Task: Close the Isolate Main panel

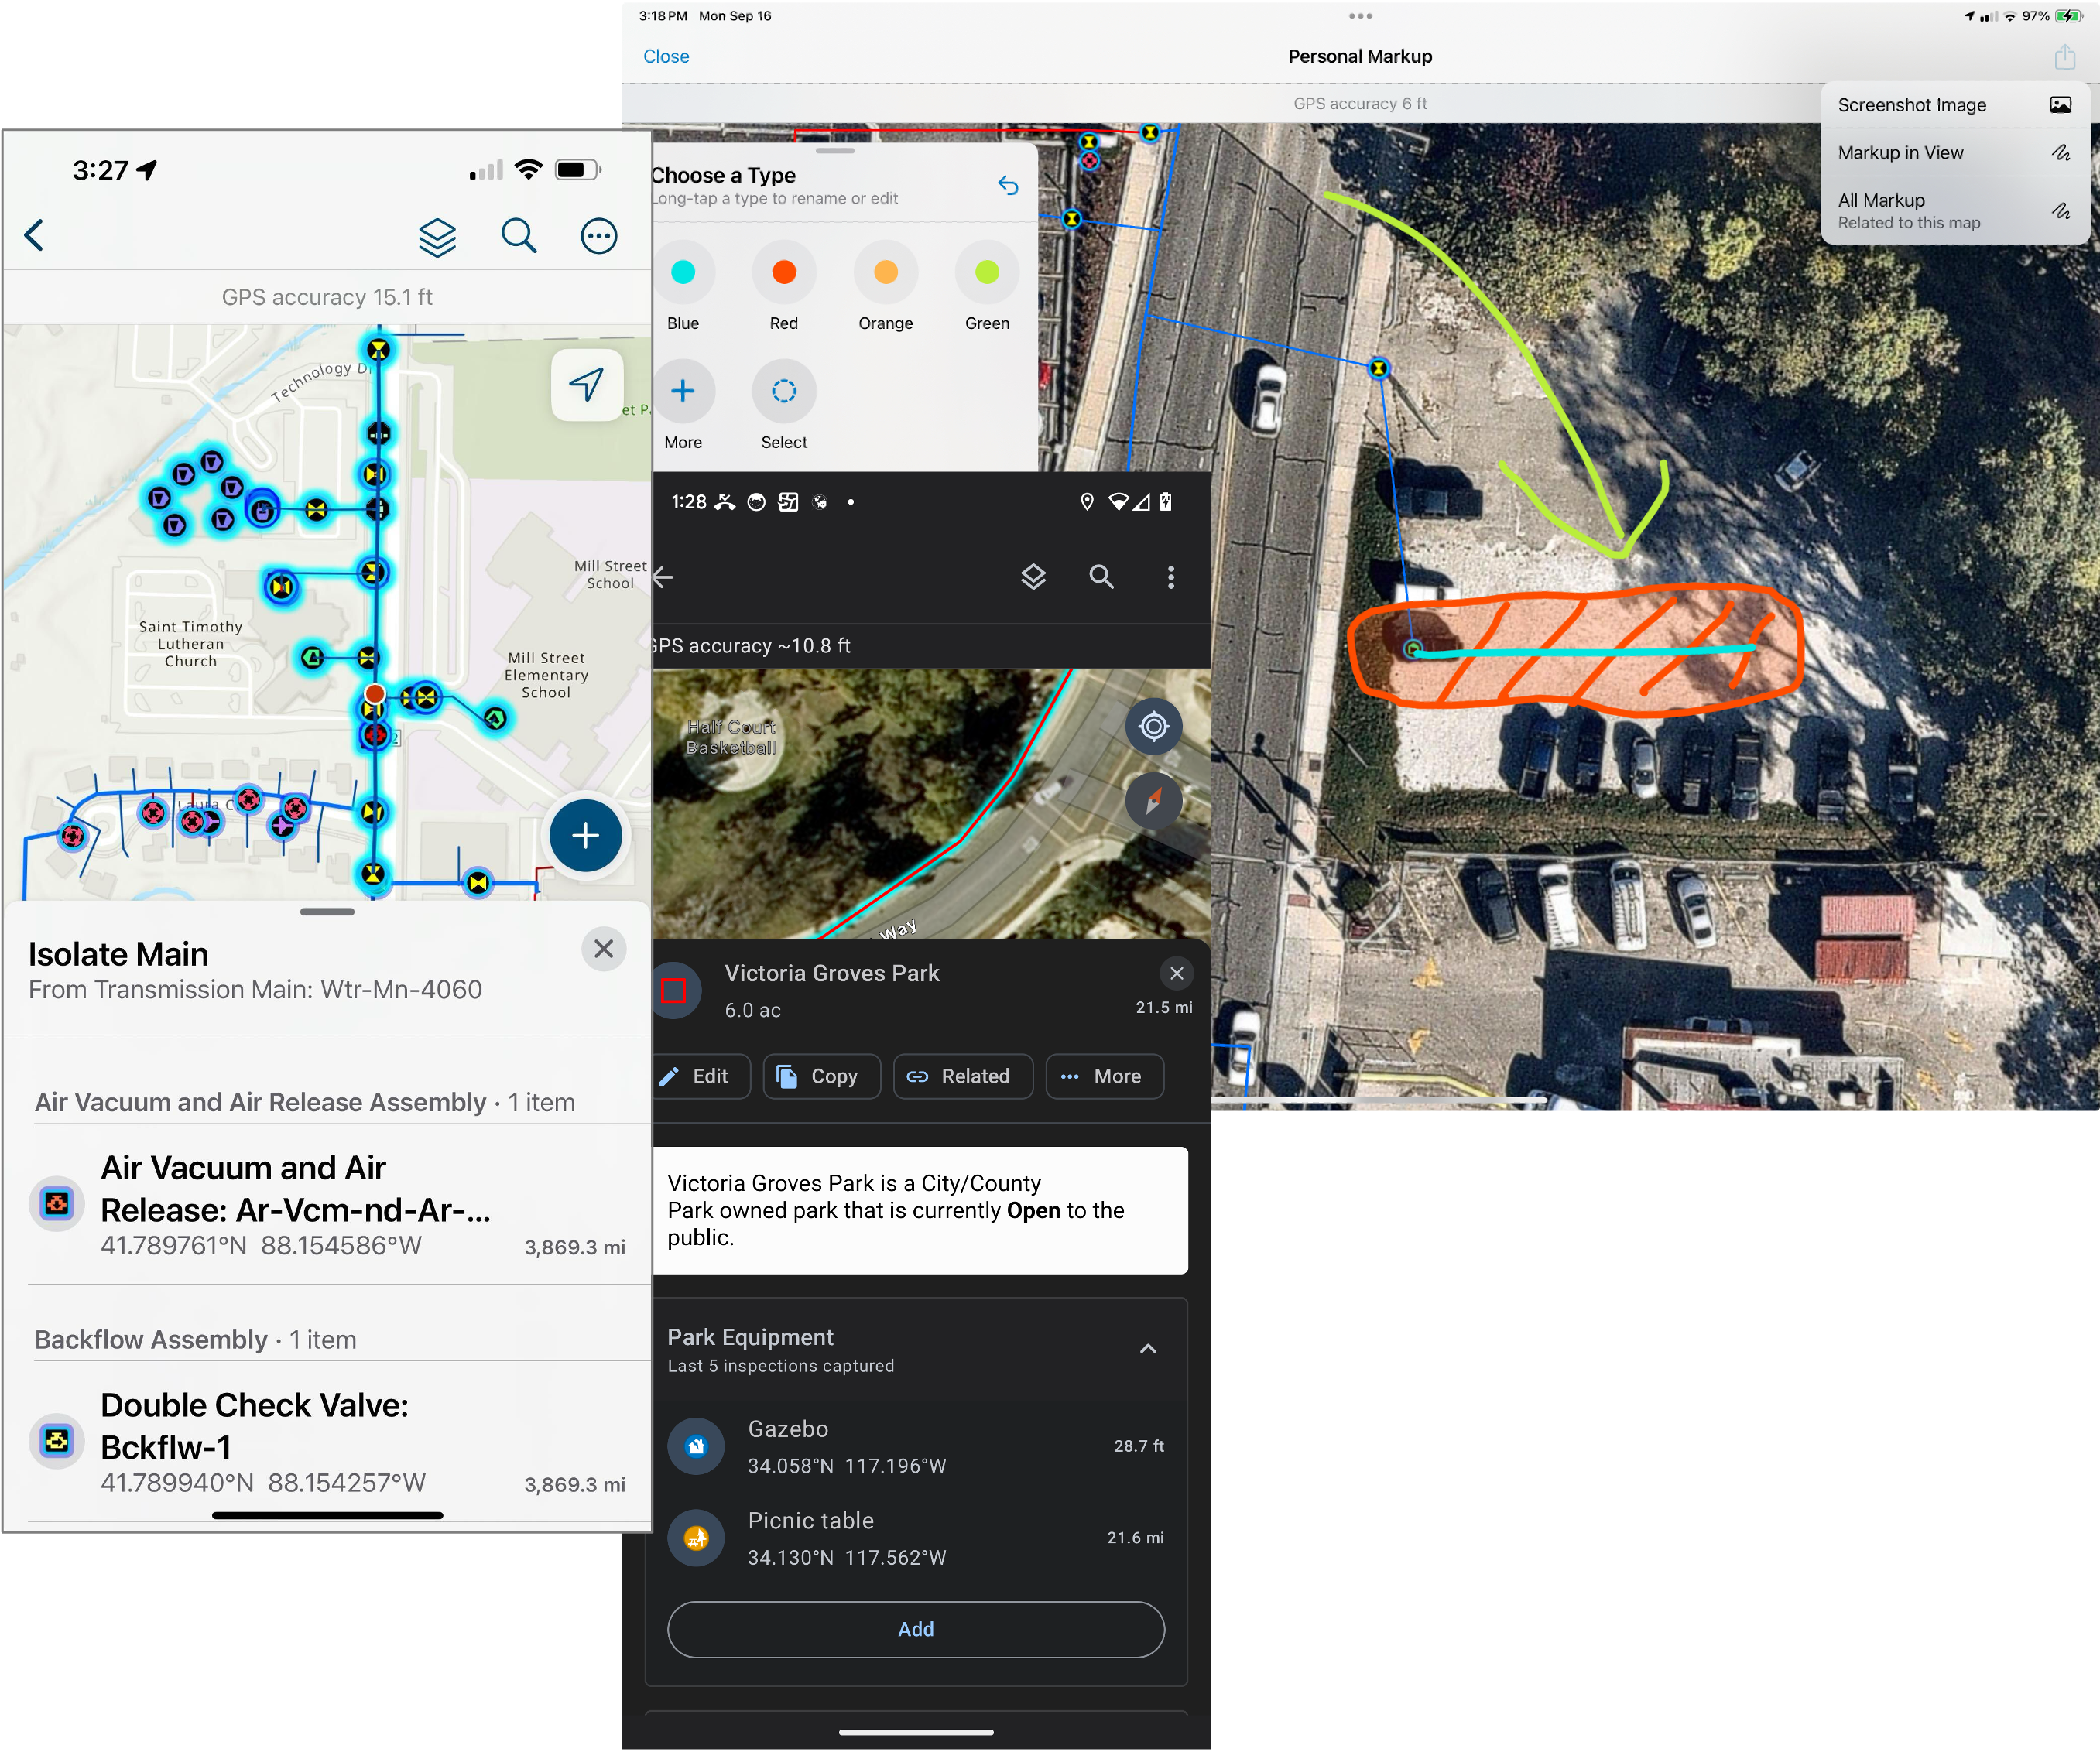Action: 604,948
